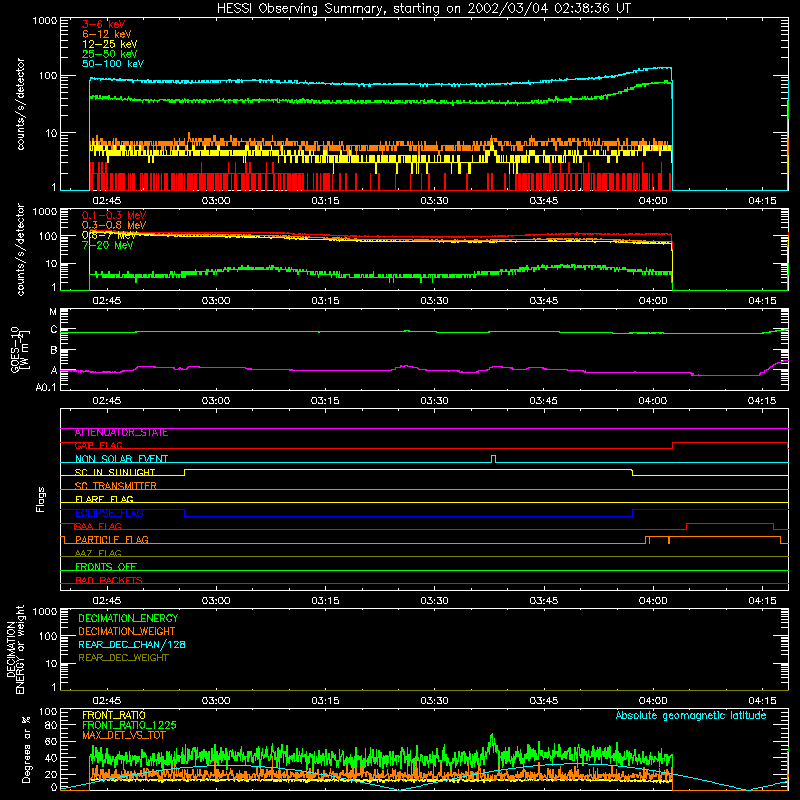Screen dimensions: 800x800
Task: Click the 04:15 tick under GOES panel
Action: (x=762, y=401)
